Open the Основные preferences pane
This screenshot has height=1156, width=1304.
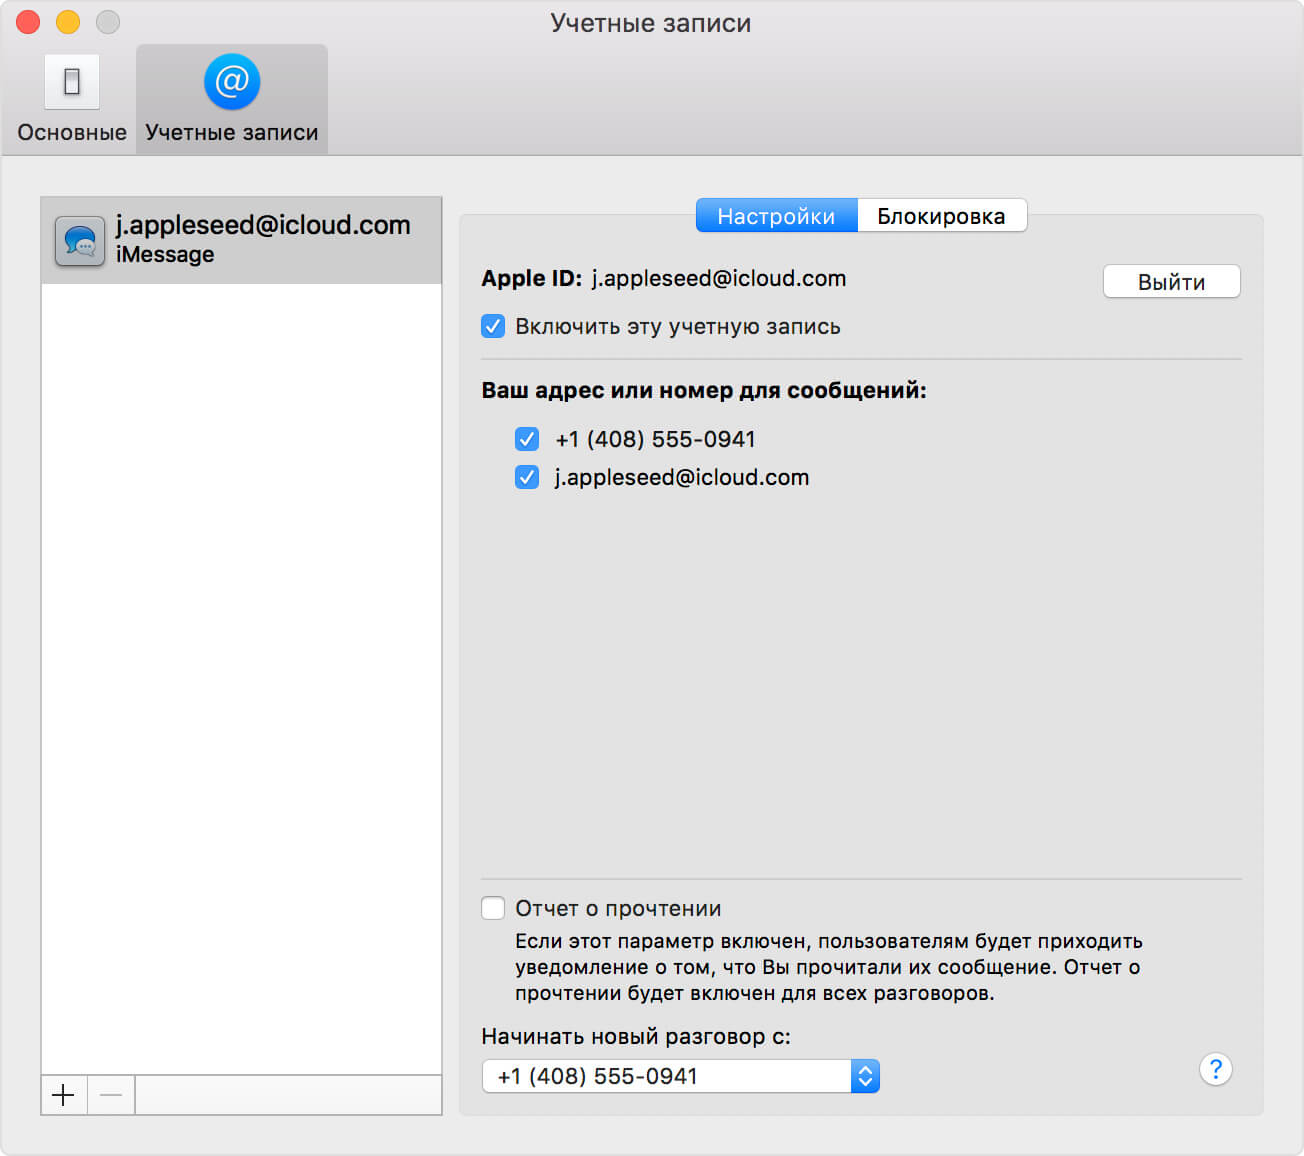[x=71, y=99]
